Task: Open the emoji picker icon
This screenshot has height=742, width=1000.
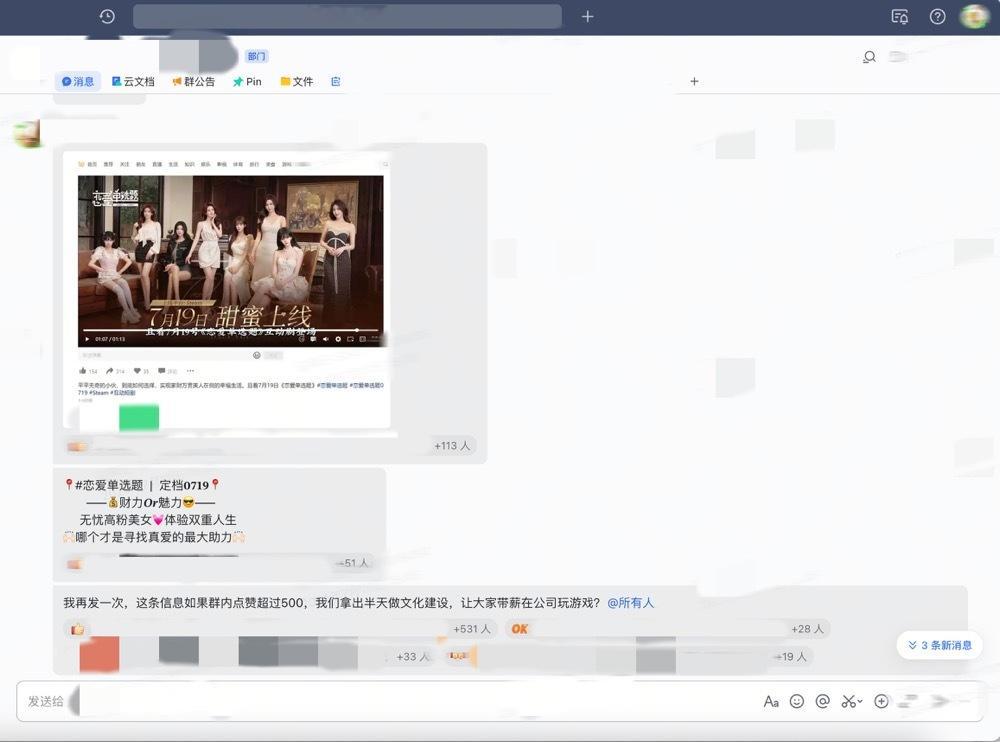Action: [797, 701]
